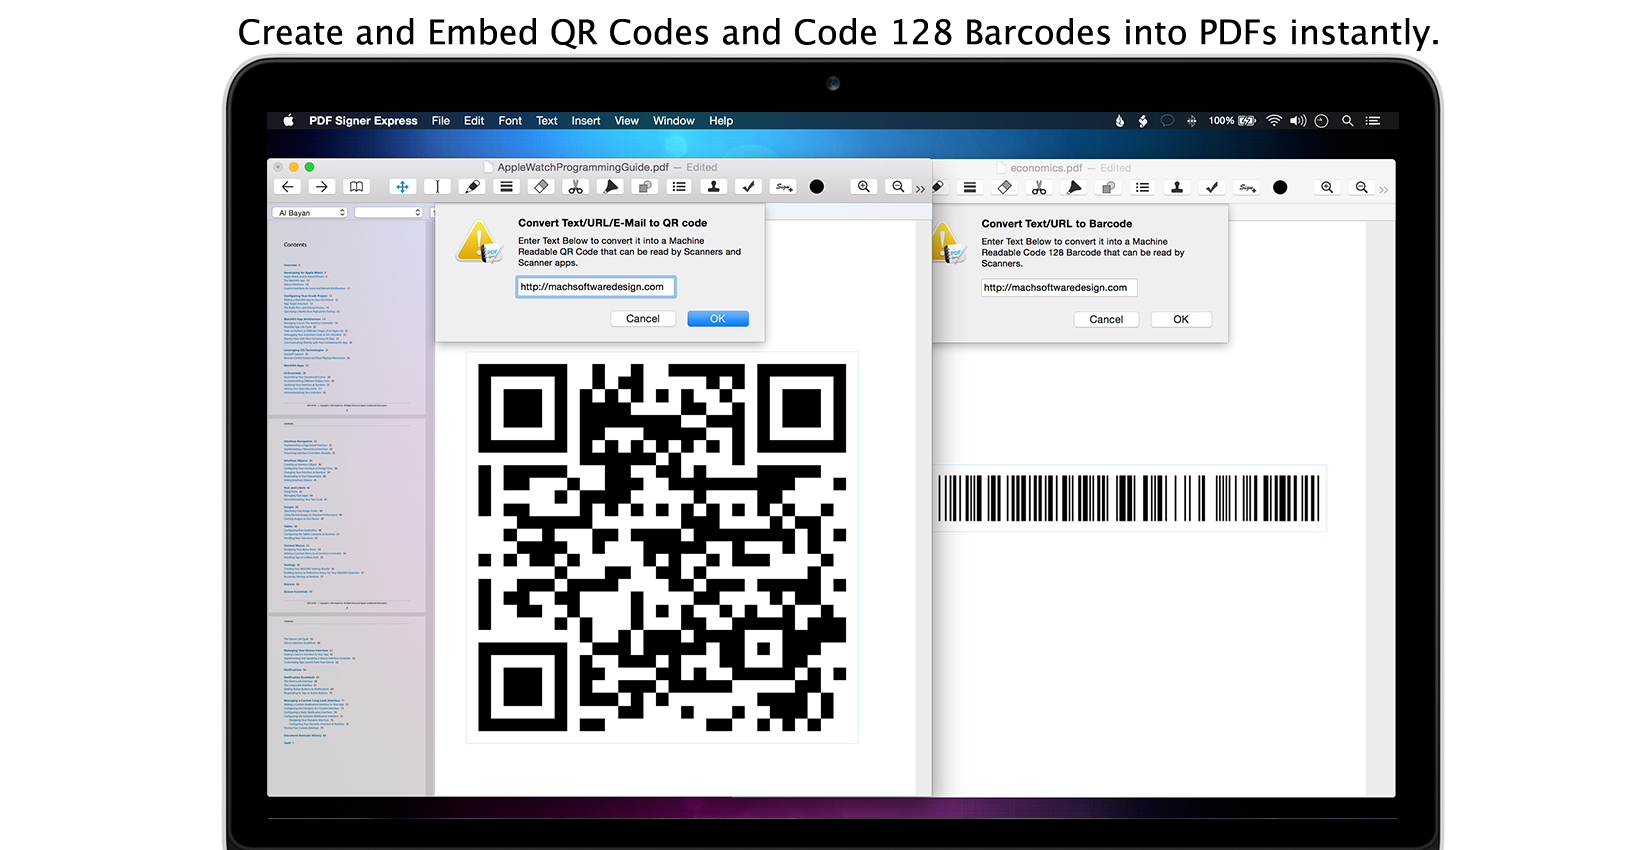Click overlapping shapes tool in economics.pdf window
The image size is (1650, 850).
tap(1108, 188)
